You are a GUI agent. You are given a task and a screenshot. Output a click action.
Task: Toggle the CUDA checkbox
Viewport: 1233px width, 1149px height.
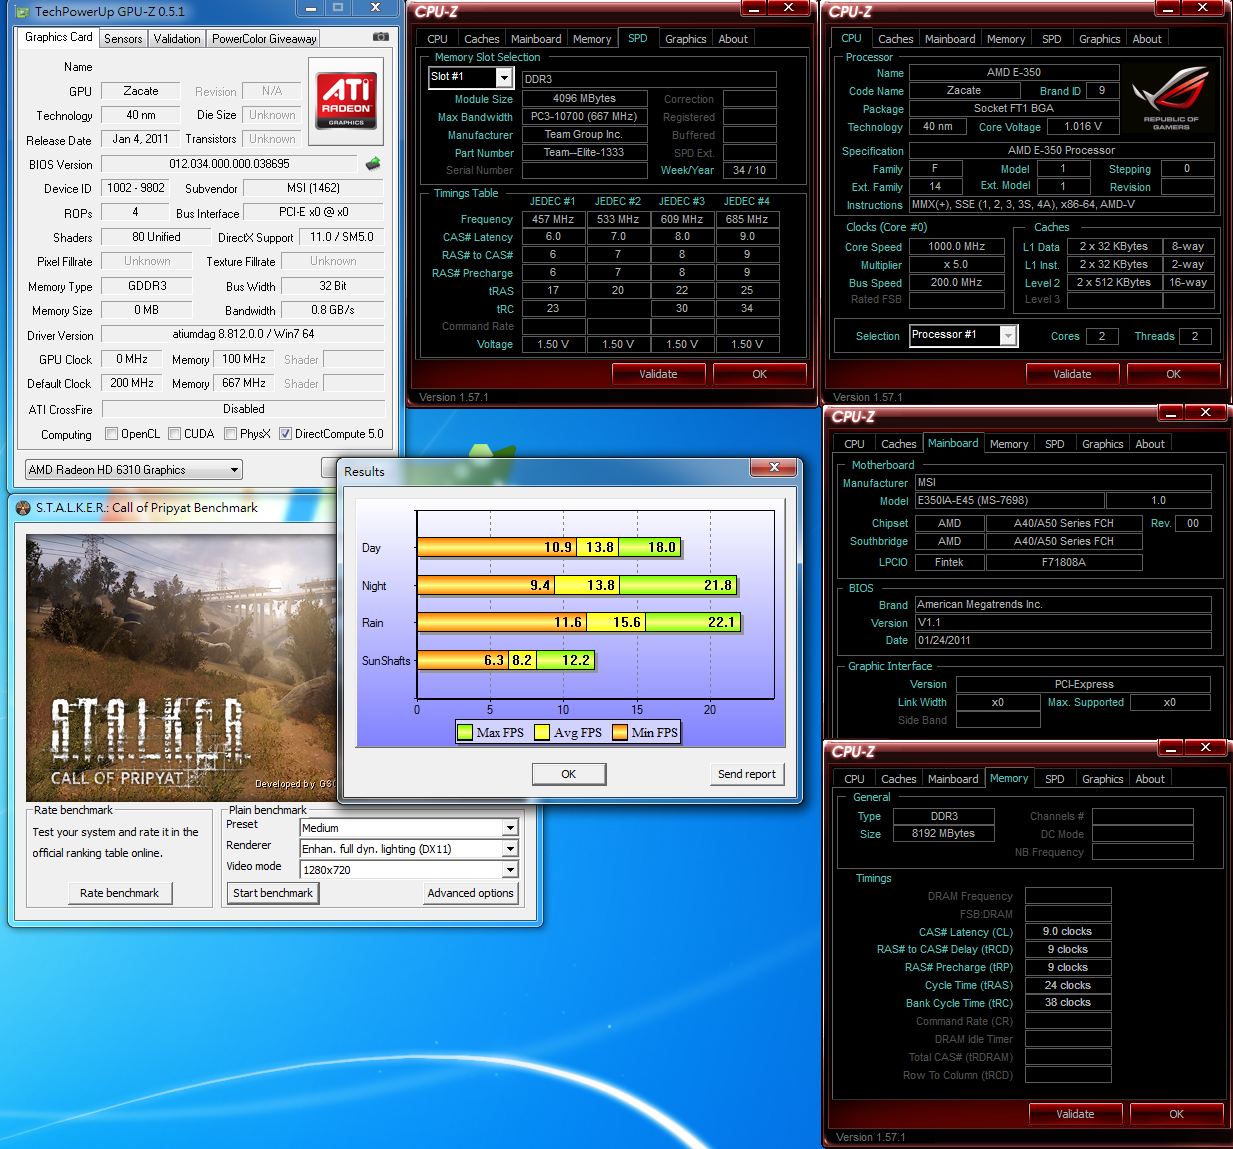tap(175, 434)
